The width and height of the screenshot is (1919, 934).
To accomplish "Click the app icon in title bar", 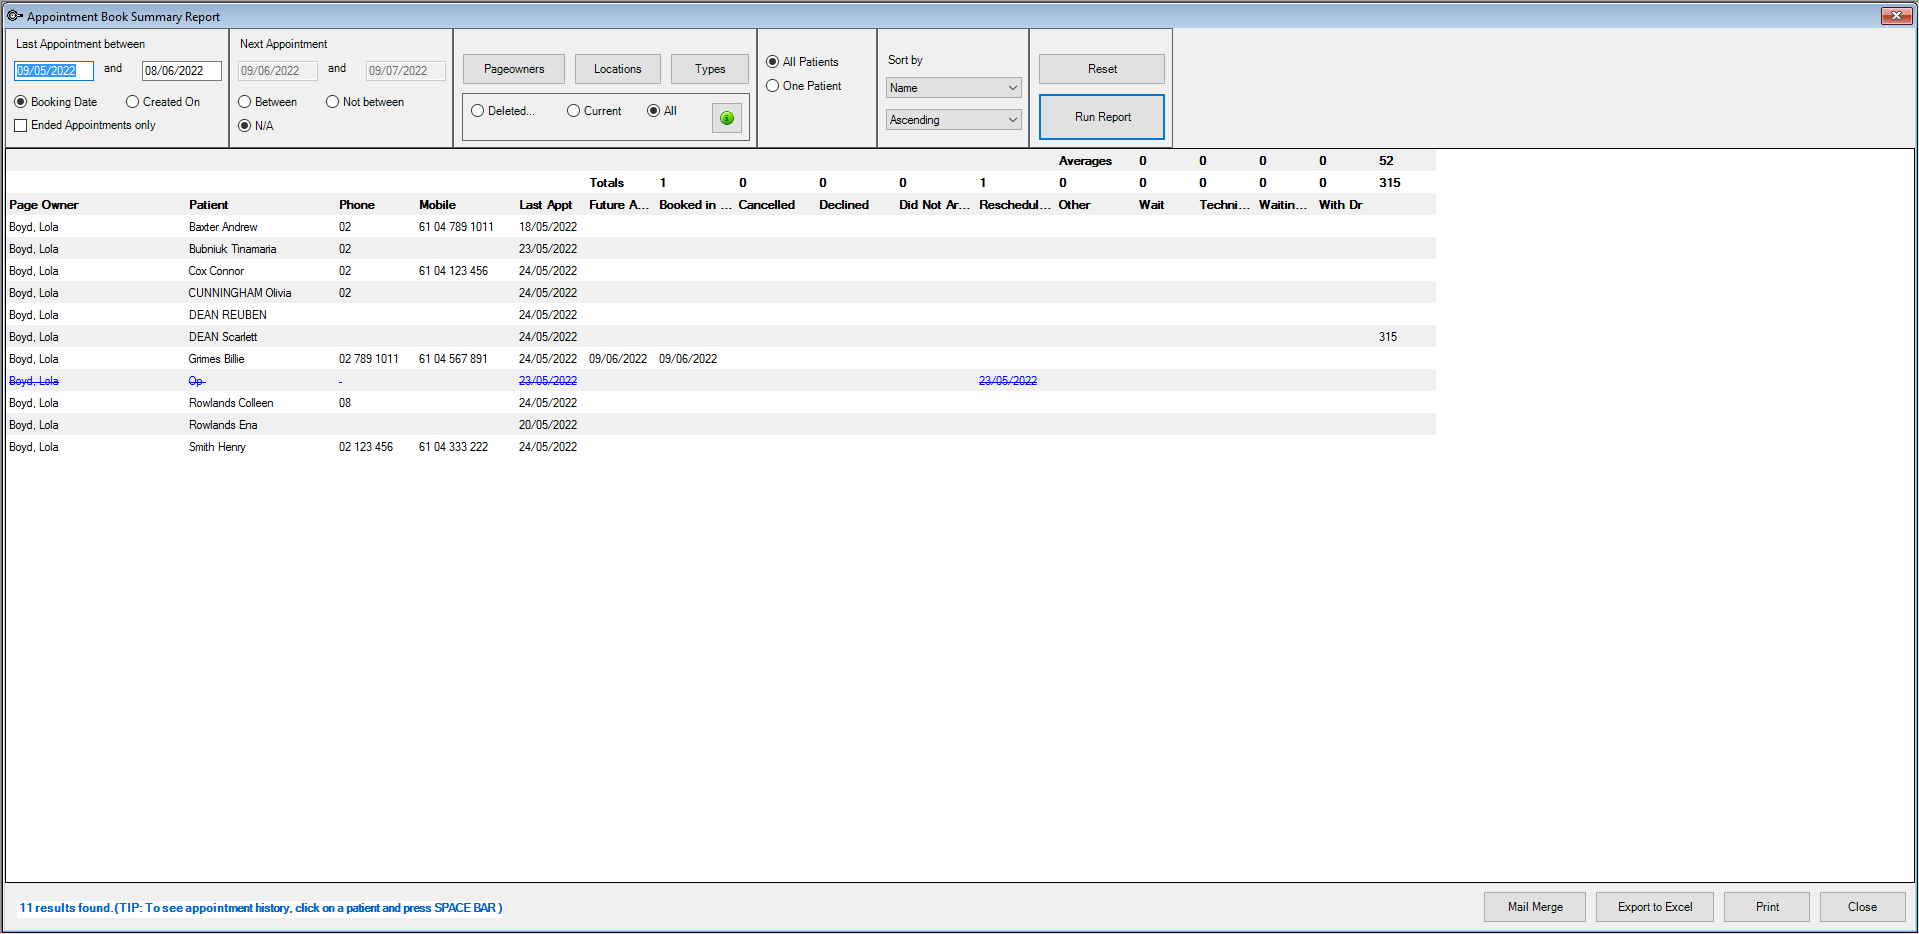I will (x=15, y=16).
